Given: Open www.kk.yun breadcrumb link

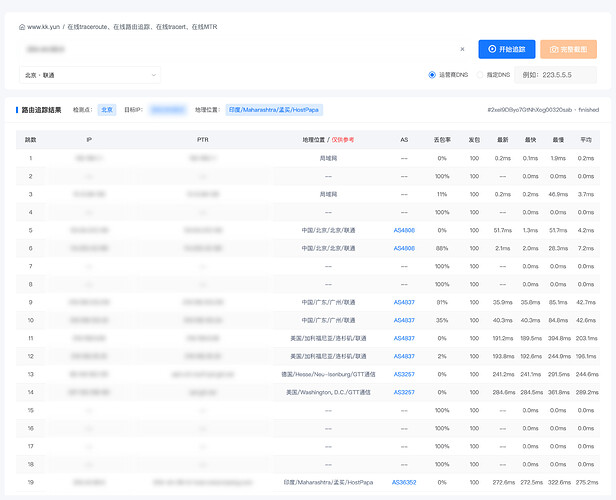Looking at the screenshot, I should [44, 27].
